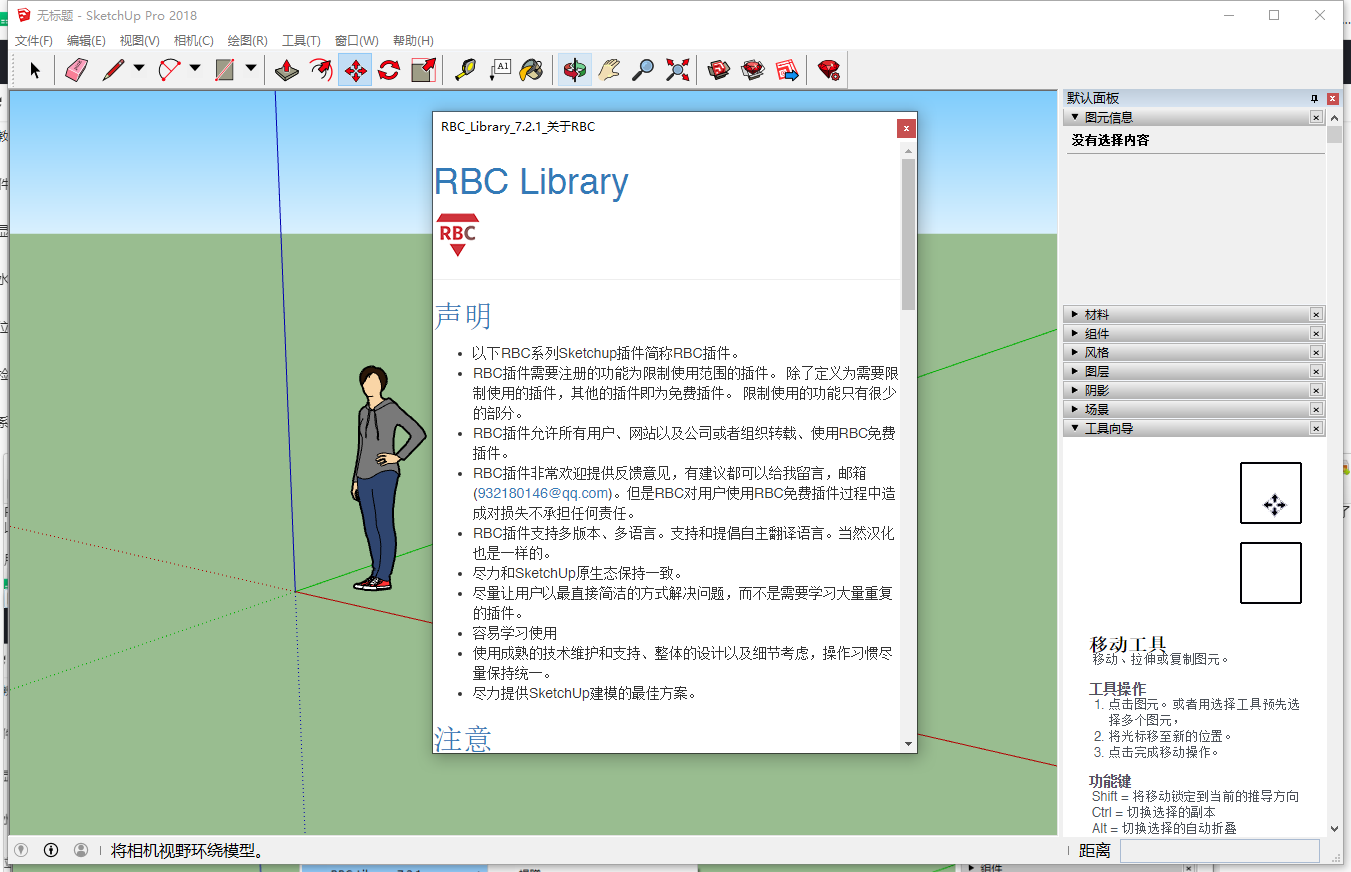Open the 绘图(R) menu
The height and width of the screenshot is (872, 1351).
(x=247, y=41)
